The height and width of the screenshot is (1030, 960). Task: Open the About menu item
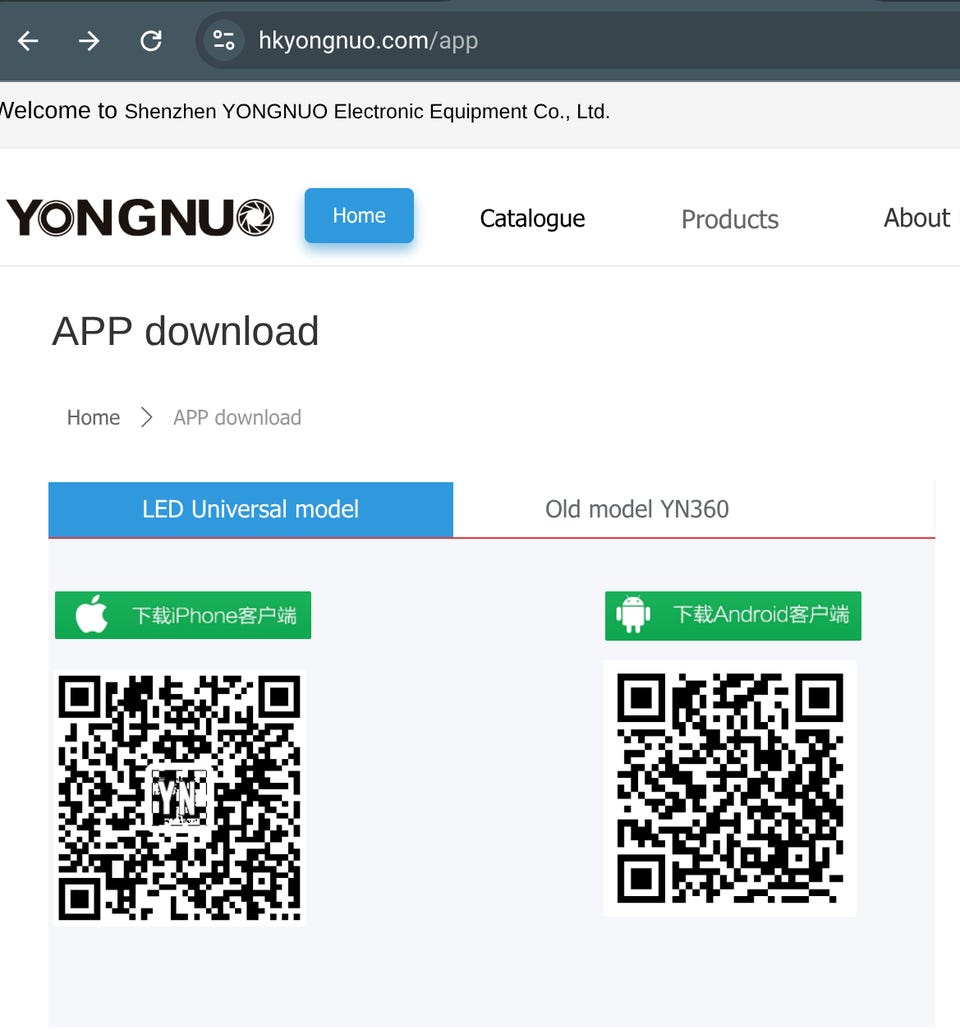pos(917,218)
